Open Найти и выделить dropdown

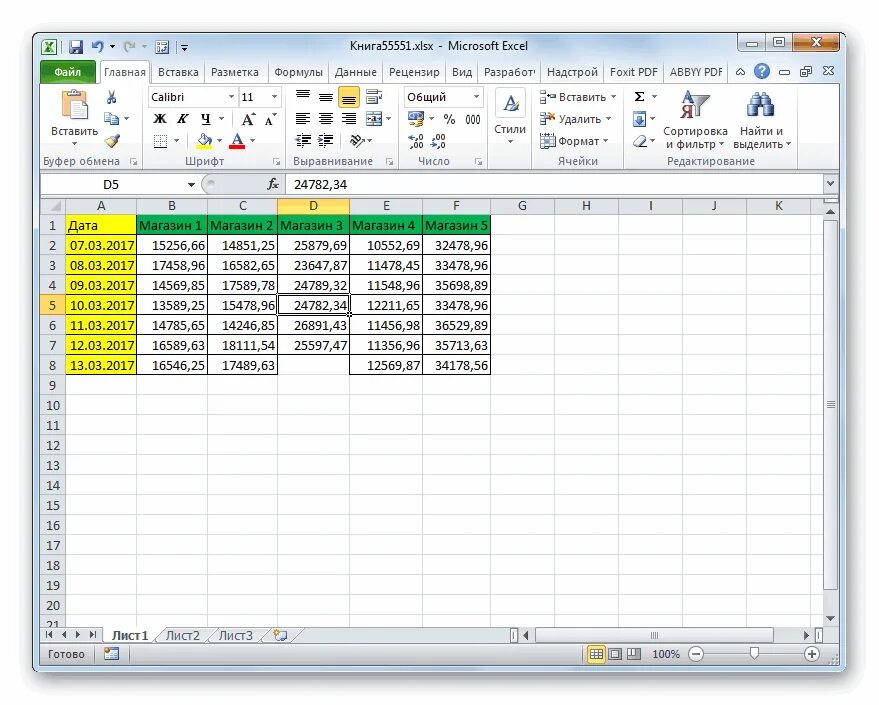761,120
